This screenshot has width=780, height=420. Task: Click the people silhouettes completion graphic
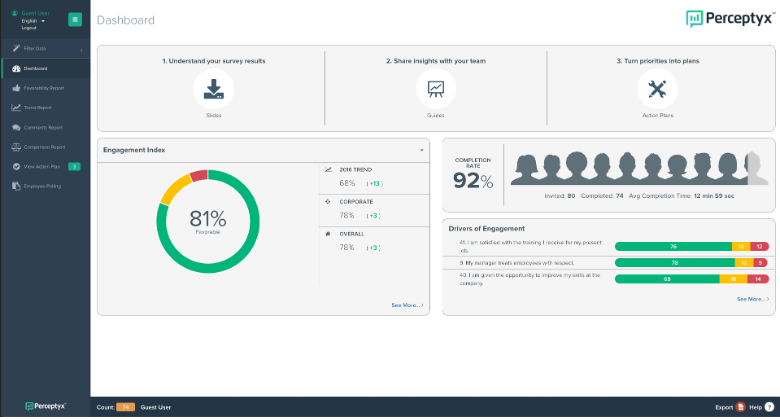639,168
